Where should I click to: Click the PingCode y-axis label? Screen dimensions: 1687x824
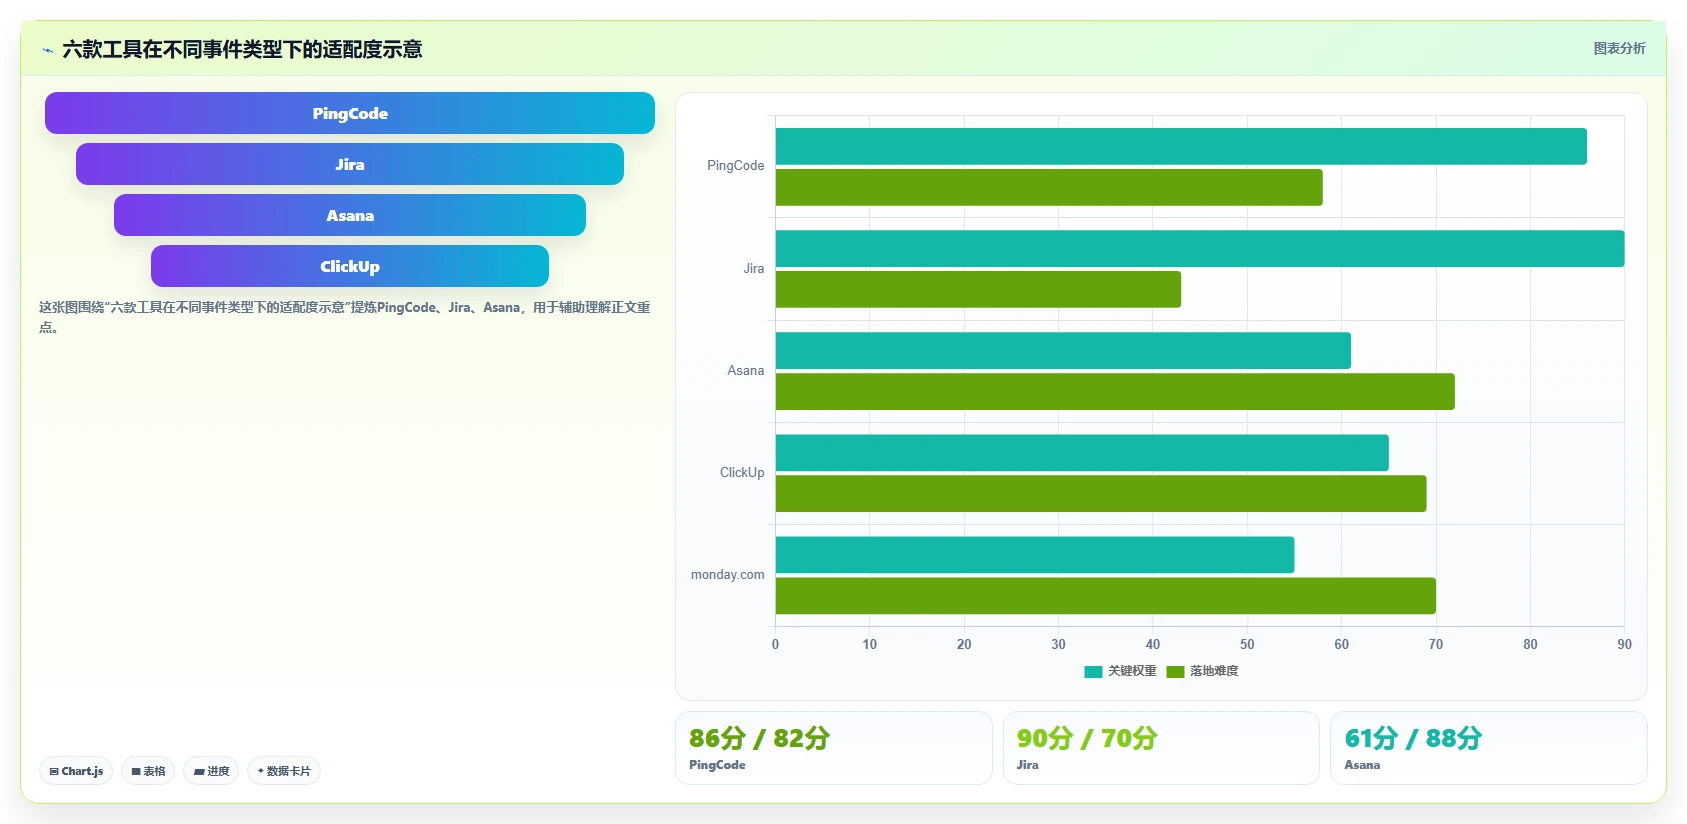735,166
